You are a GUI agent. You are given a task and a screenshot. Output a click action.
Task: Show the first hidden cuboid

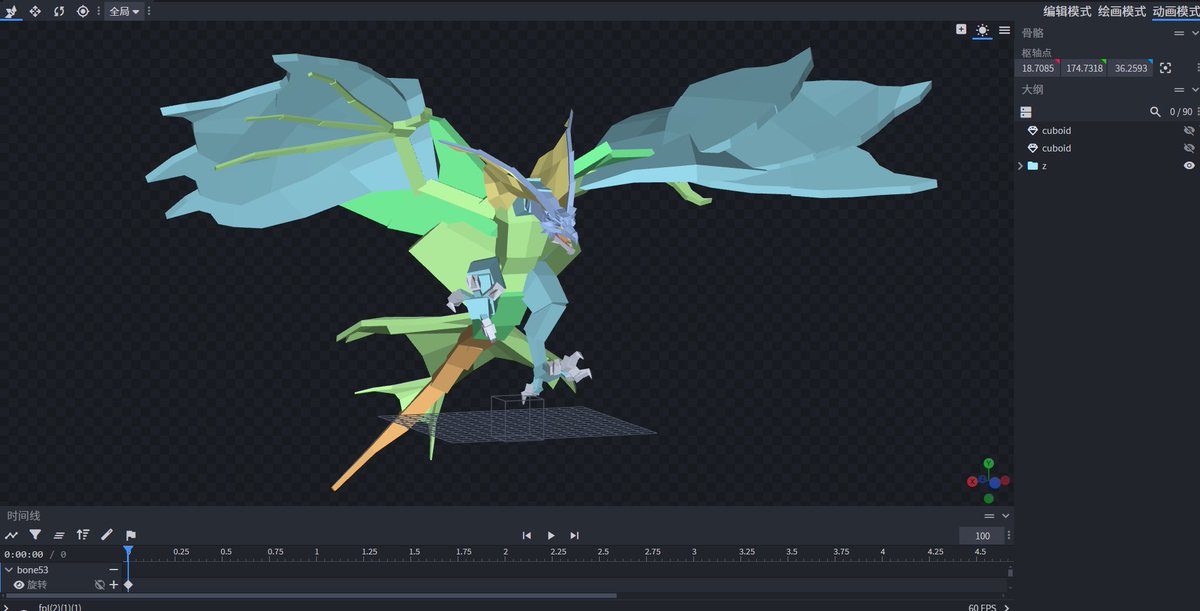click(x=1189, y=131)
